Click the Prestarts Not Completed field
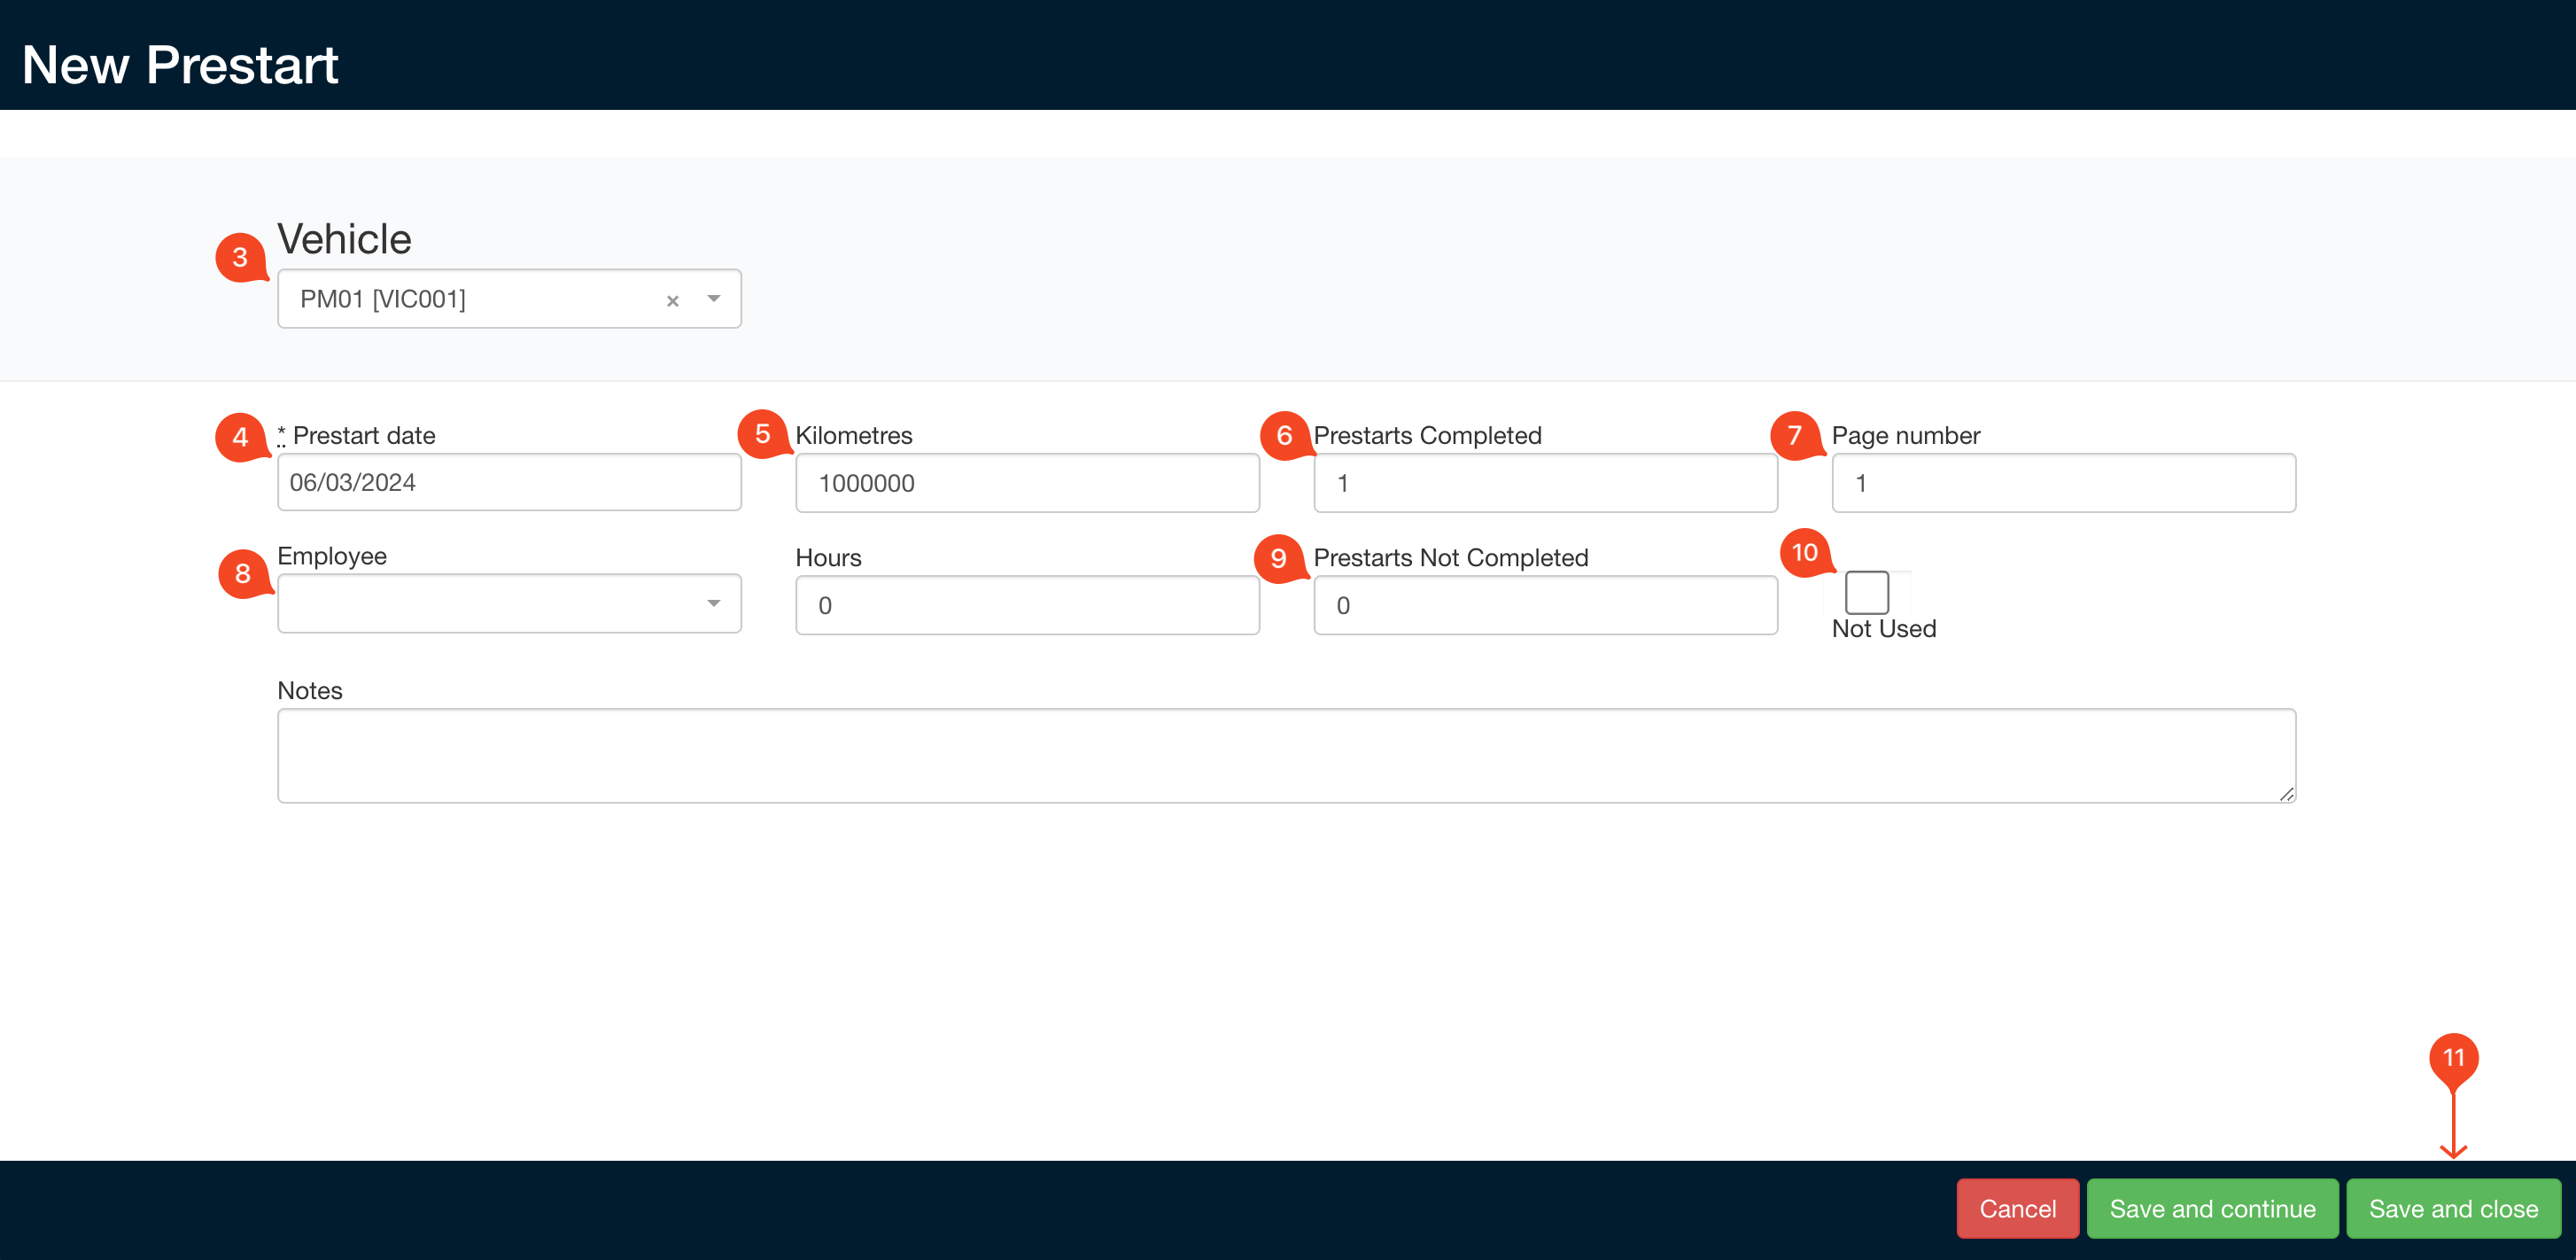 pyautogui.click(x=1544, y=604)
